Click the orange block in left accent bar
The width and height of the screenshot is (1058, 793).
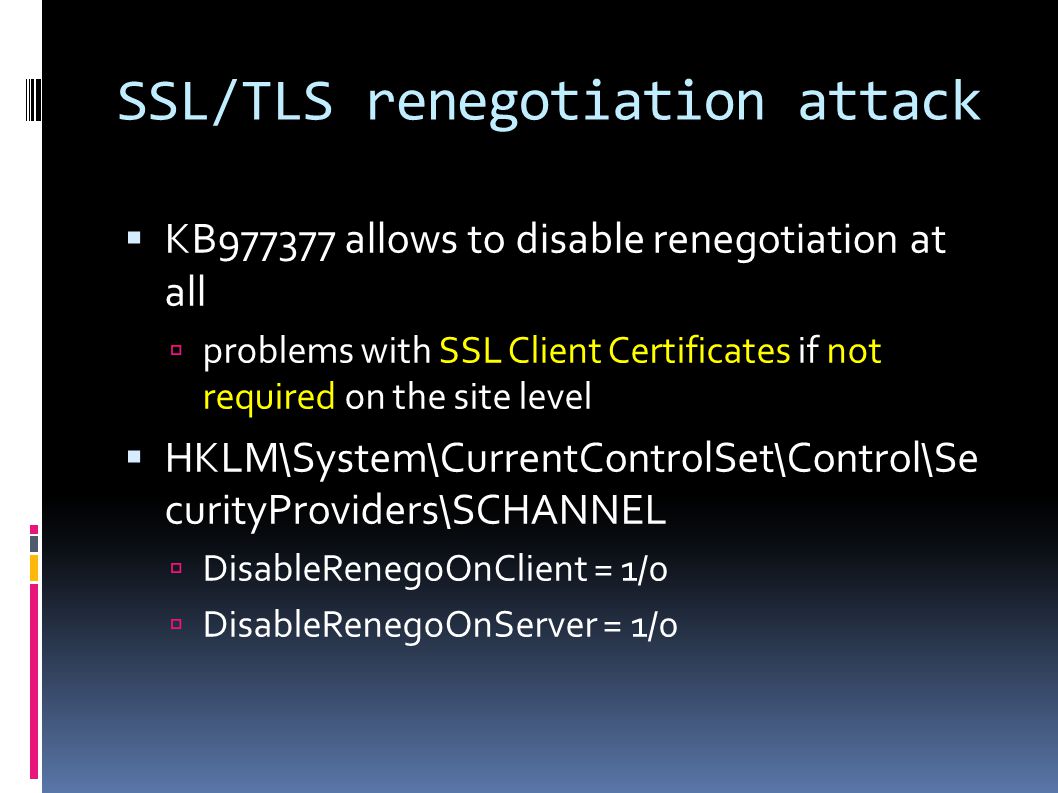[34, 568]
